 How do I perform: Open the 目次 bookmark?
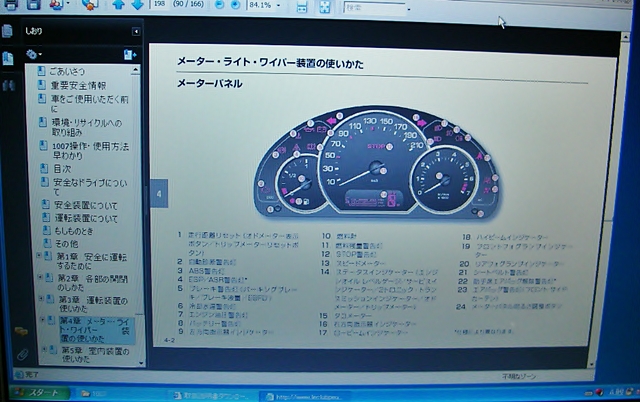62,169
